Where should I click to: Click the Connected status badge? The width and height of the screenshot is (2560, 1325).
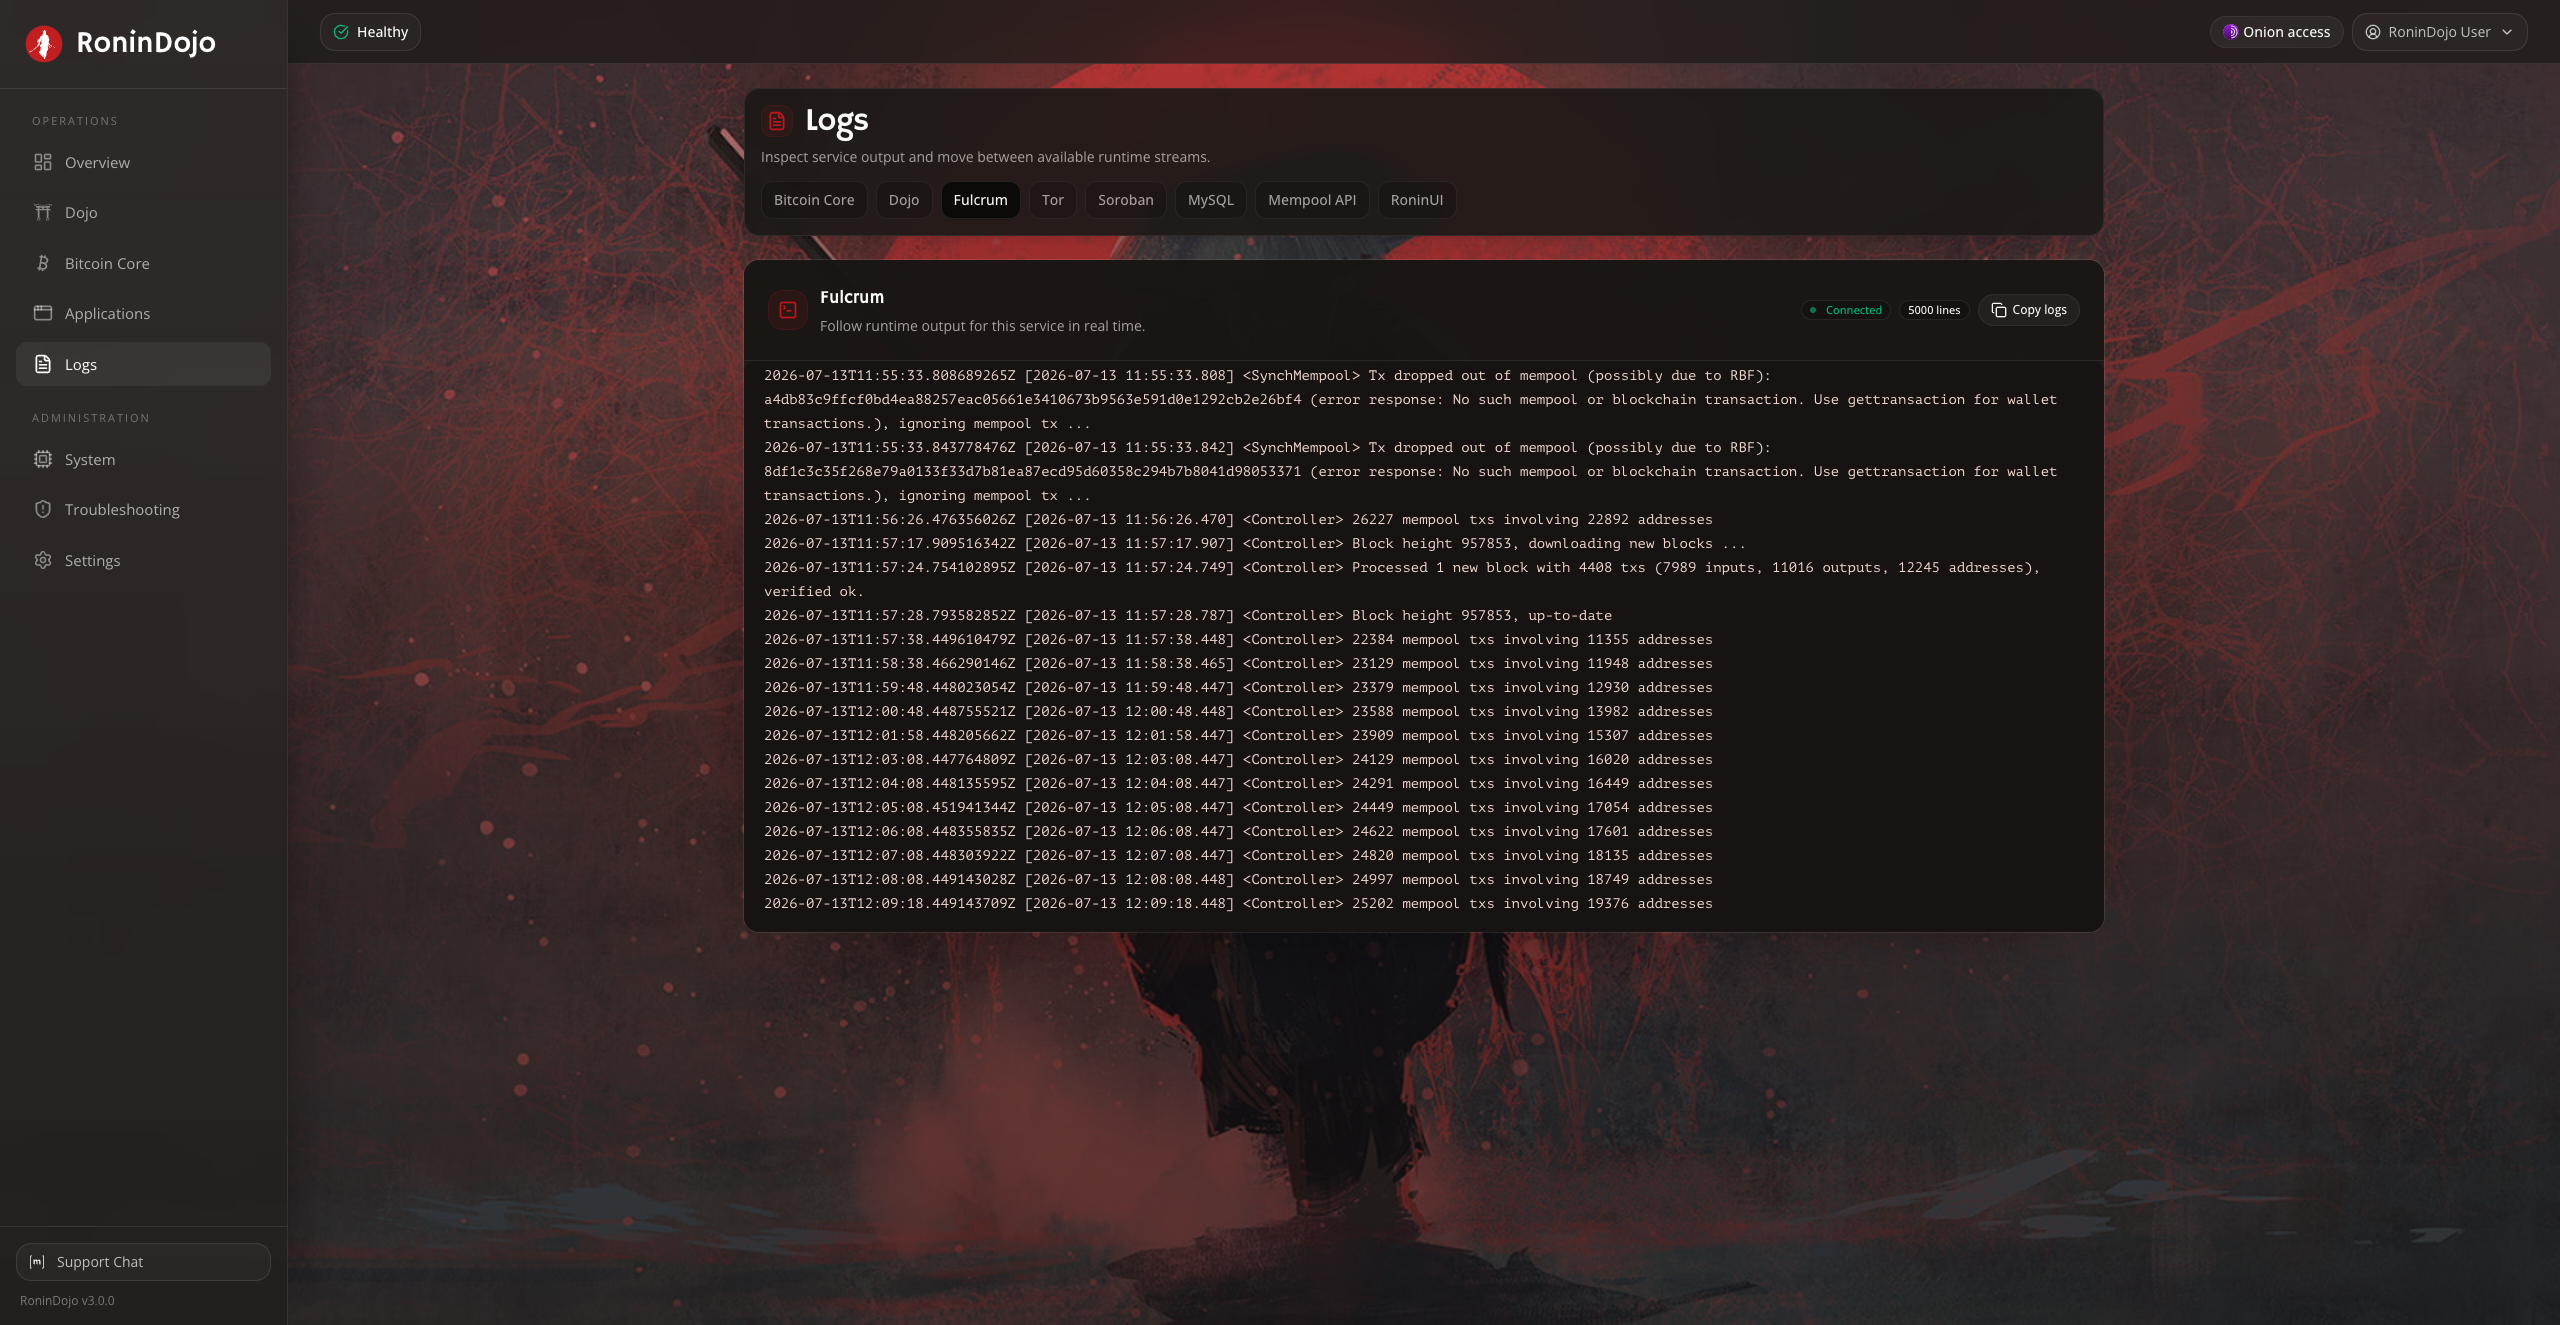click(1846, 310)
